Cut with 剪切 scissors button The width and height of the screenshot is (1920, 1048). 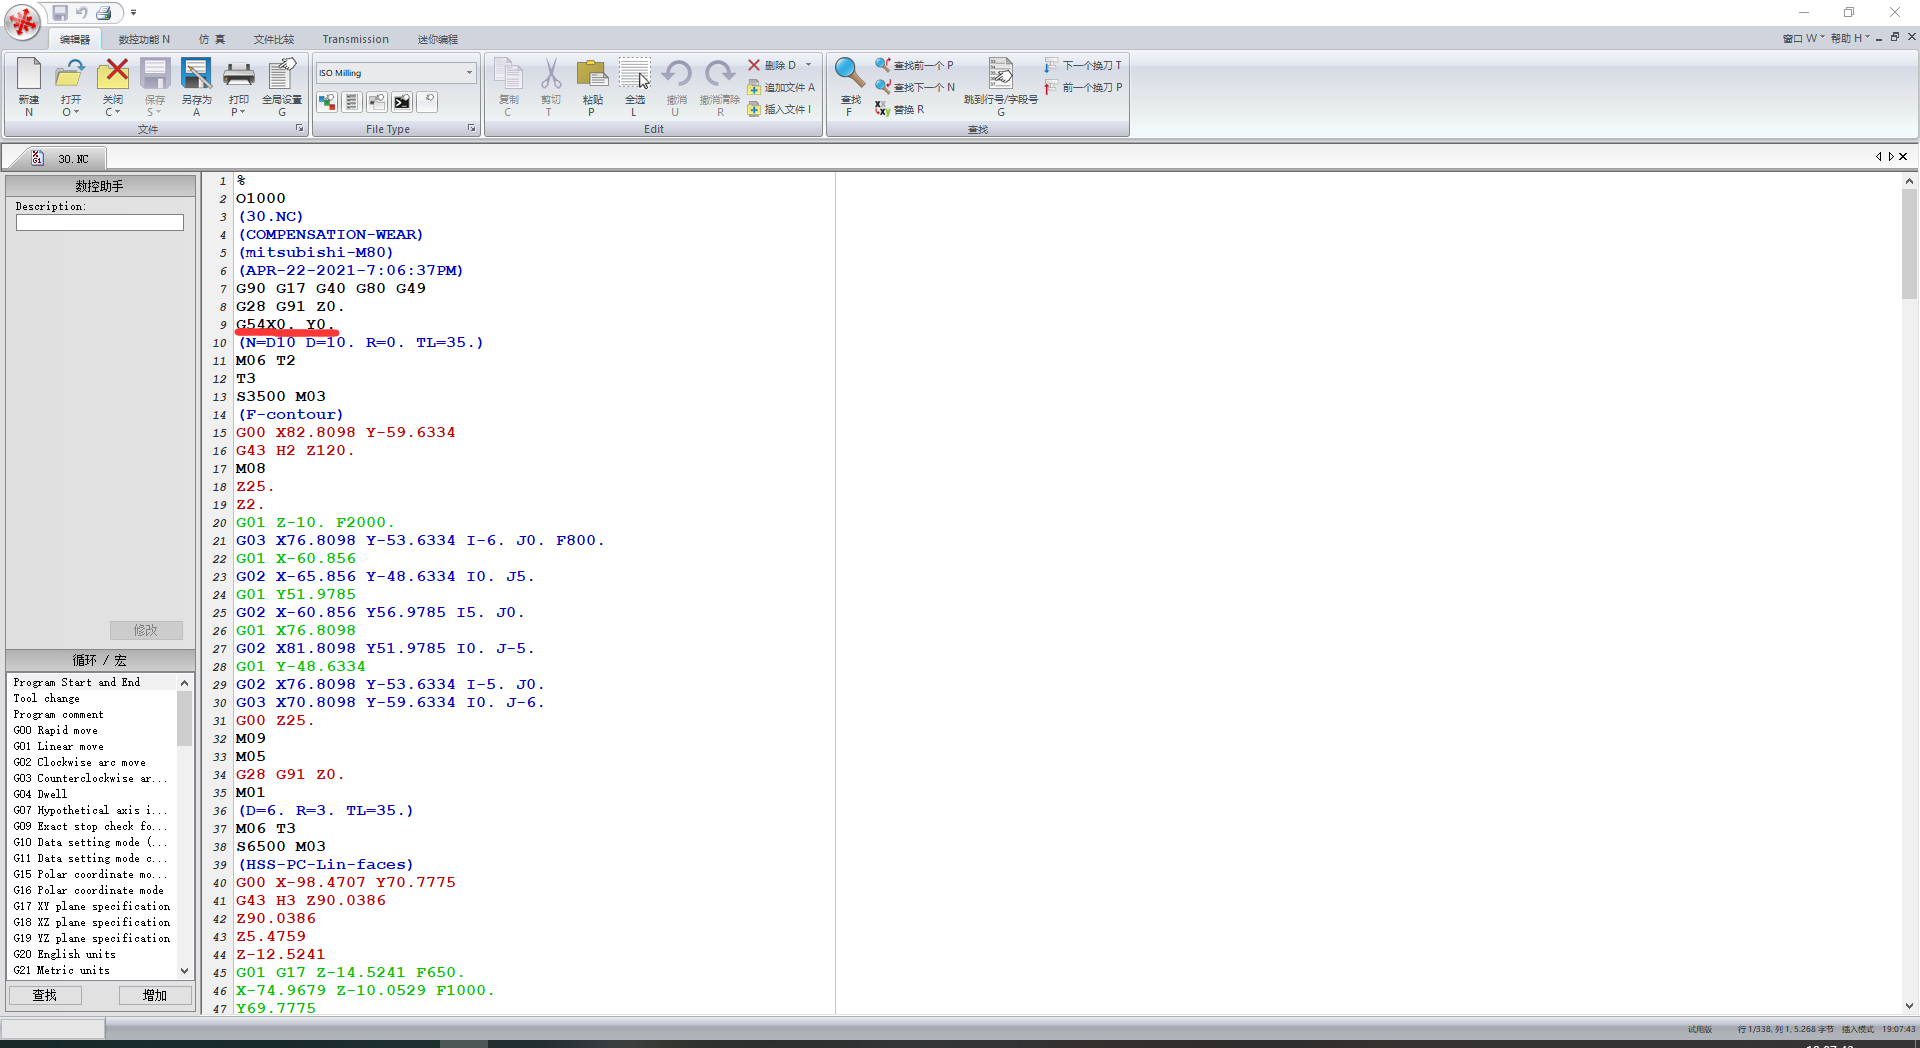(551, 87)
